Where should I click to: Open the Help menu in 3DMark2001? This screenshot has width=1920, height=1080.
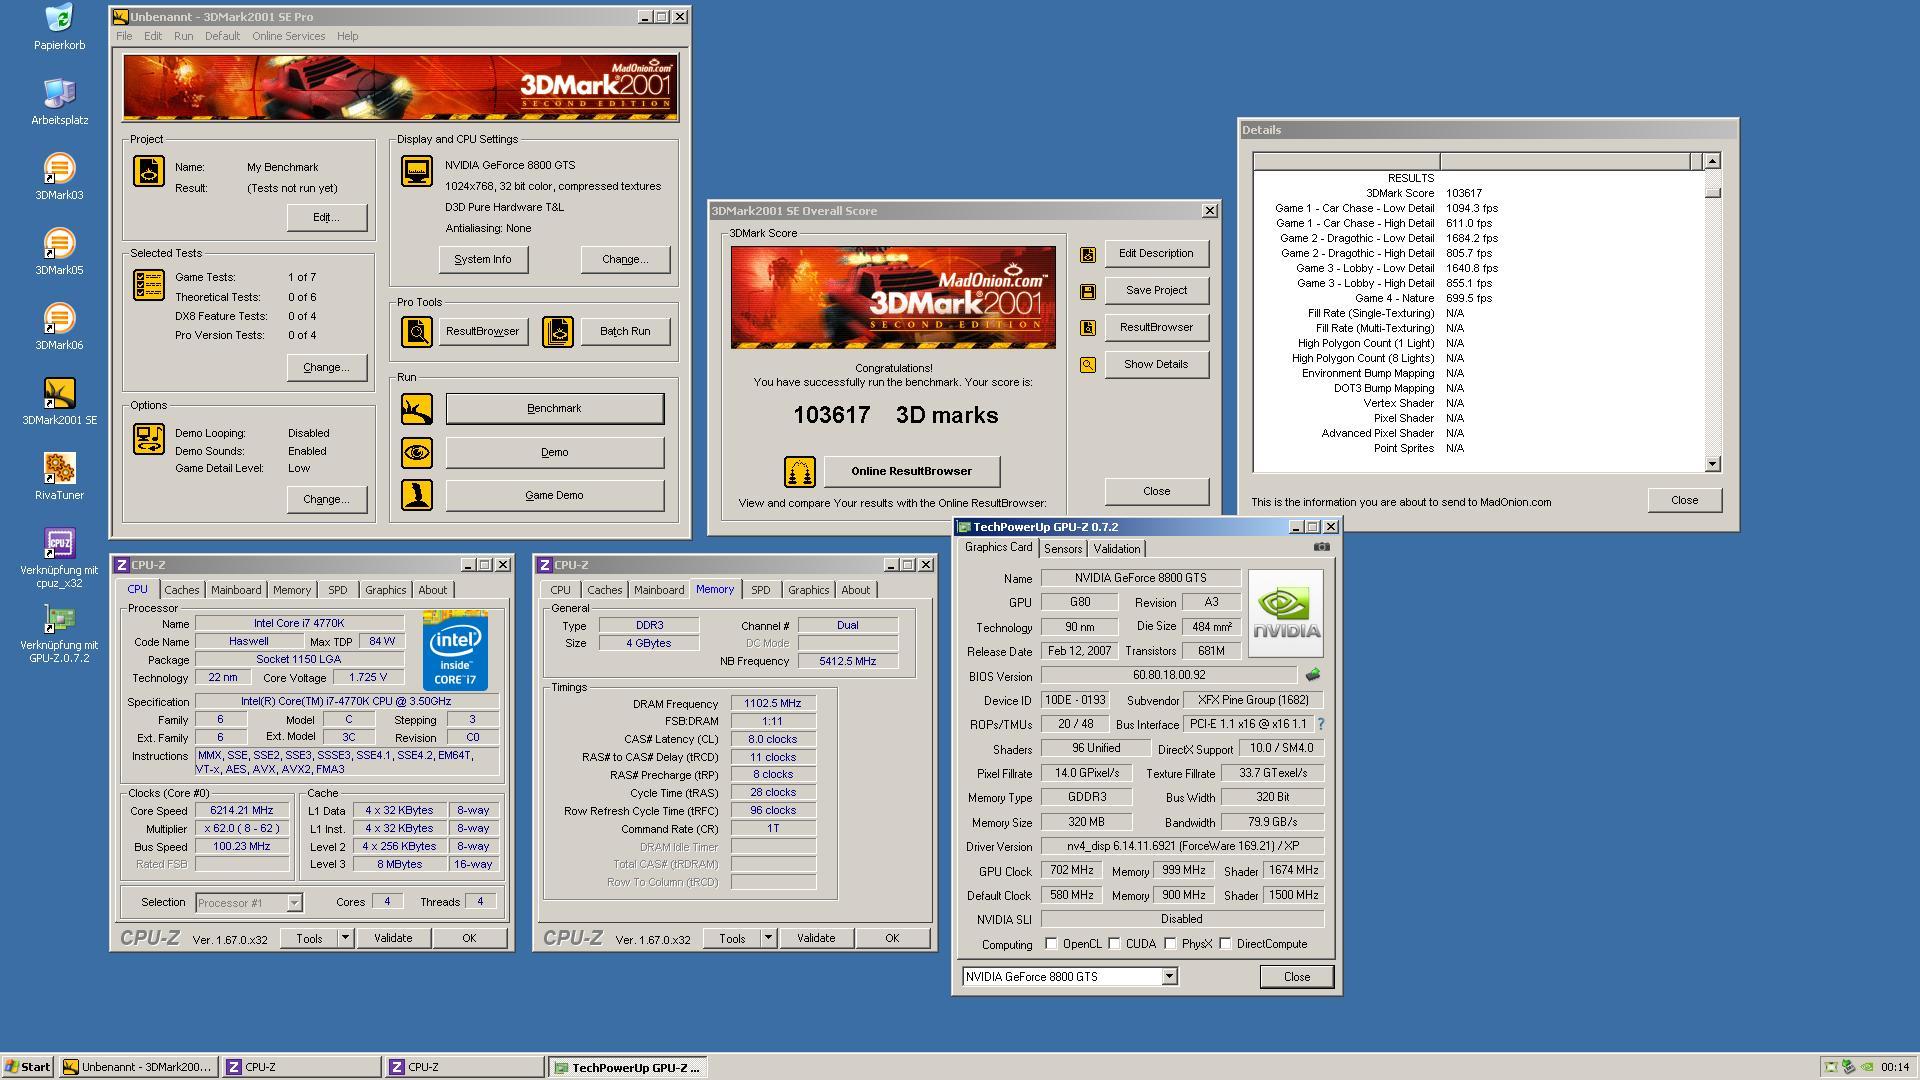point(347,36)
